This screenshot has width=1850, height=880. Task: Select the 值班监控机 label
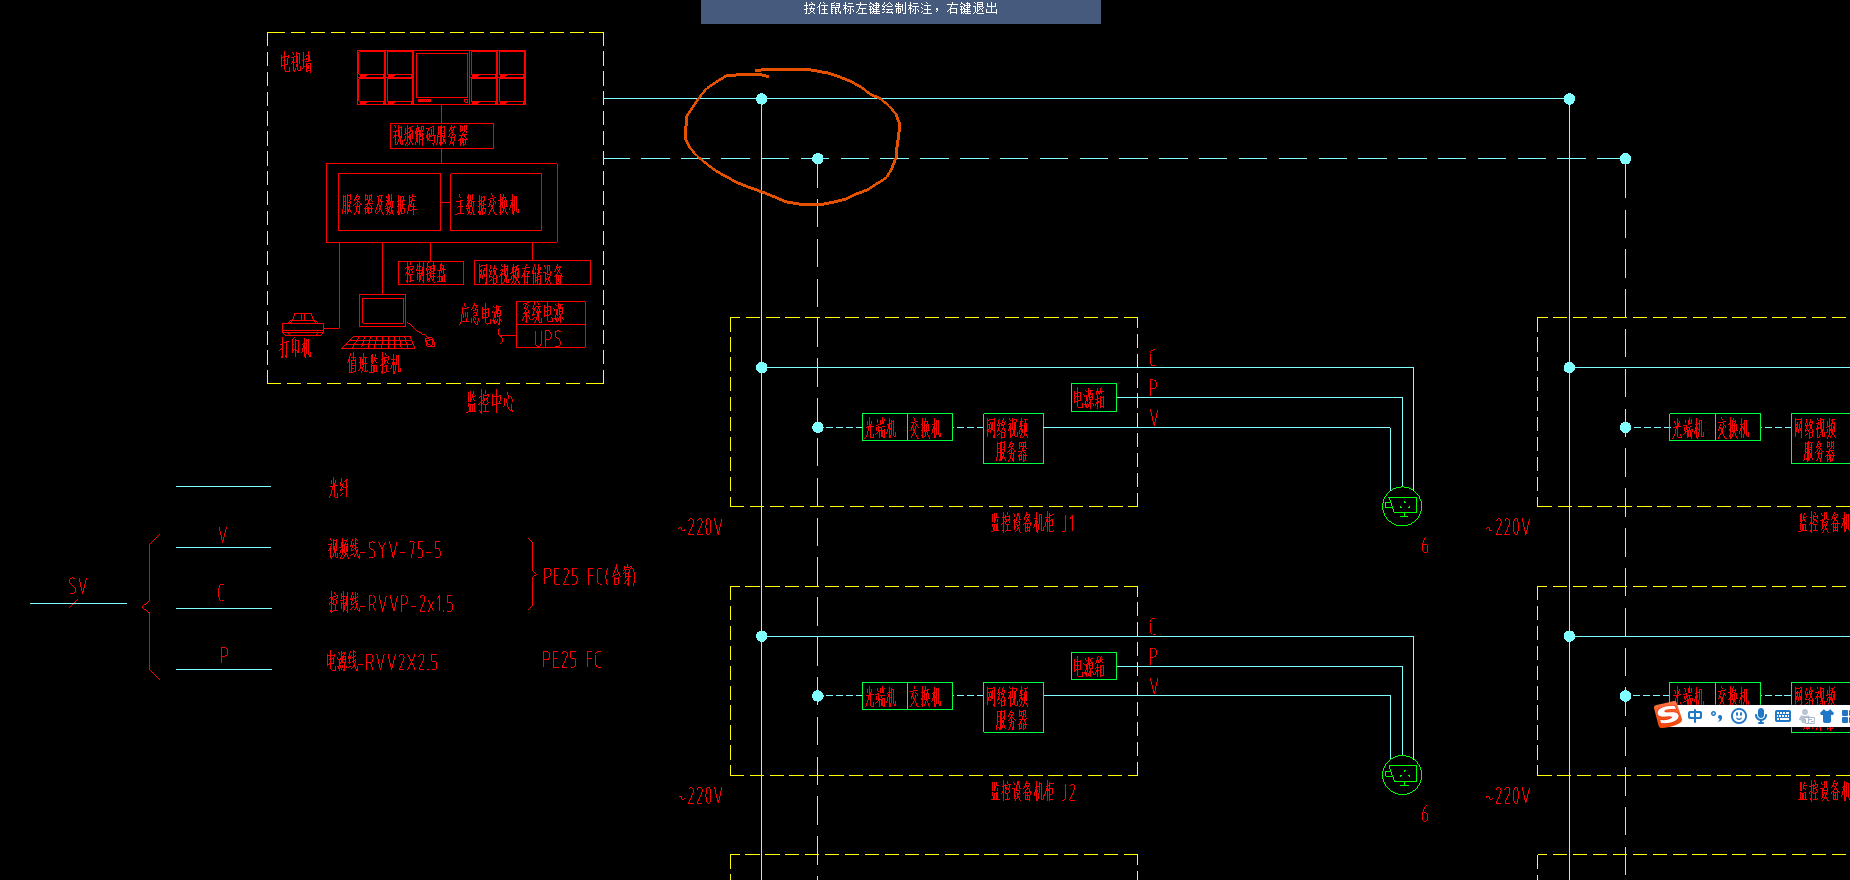[x=374, y=364]
